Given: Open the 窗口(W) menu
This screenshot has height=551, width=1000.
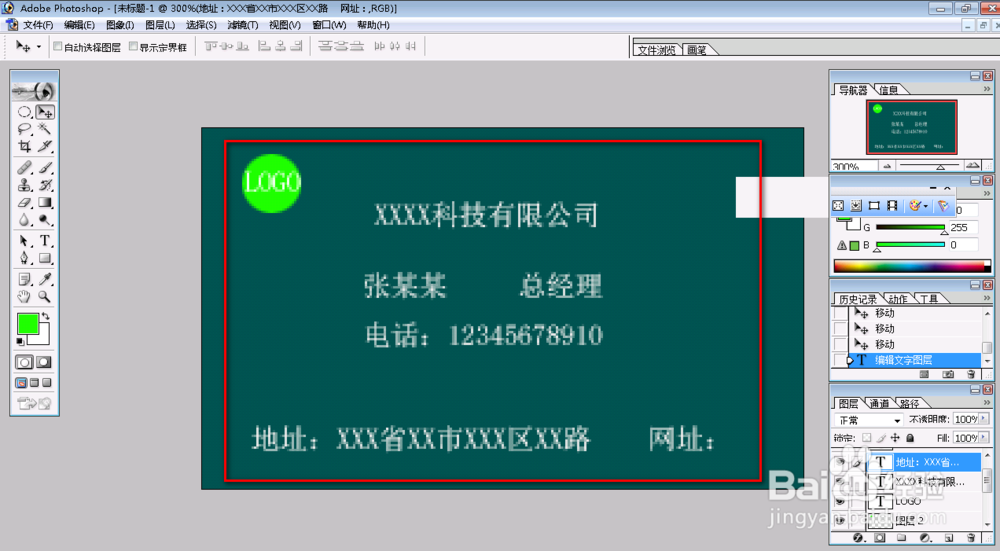Looking at the screenshot, I should point(329,25).
